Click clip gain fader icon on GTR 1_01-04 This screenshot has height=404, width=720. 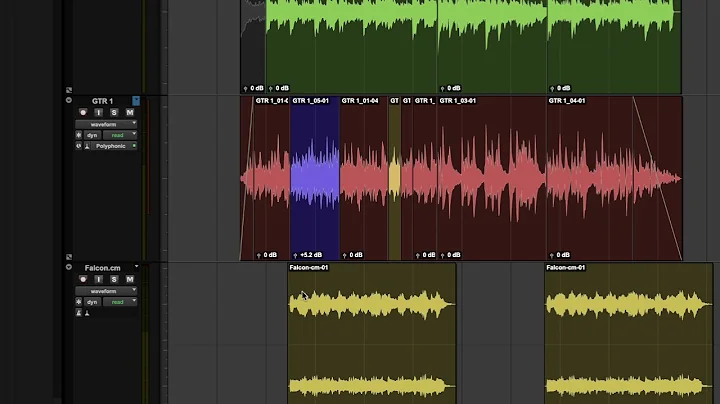(345, 255)
